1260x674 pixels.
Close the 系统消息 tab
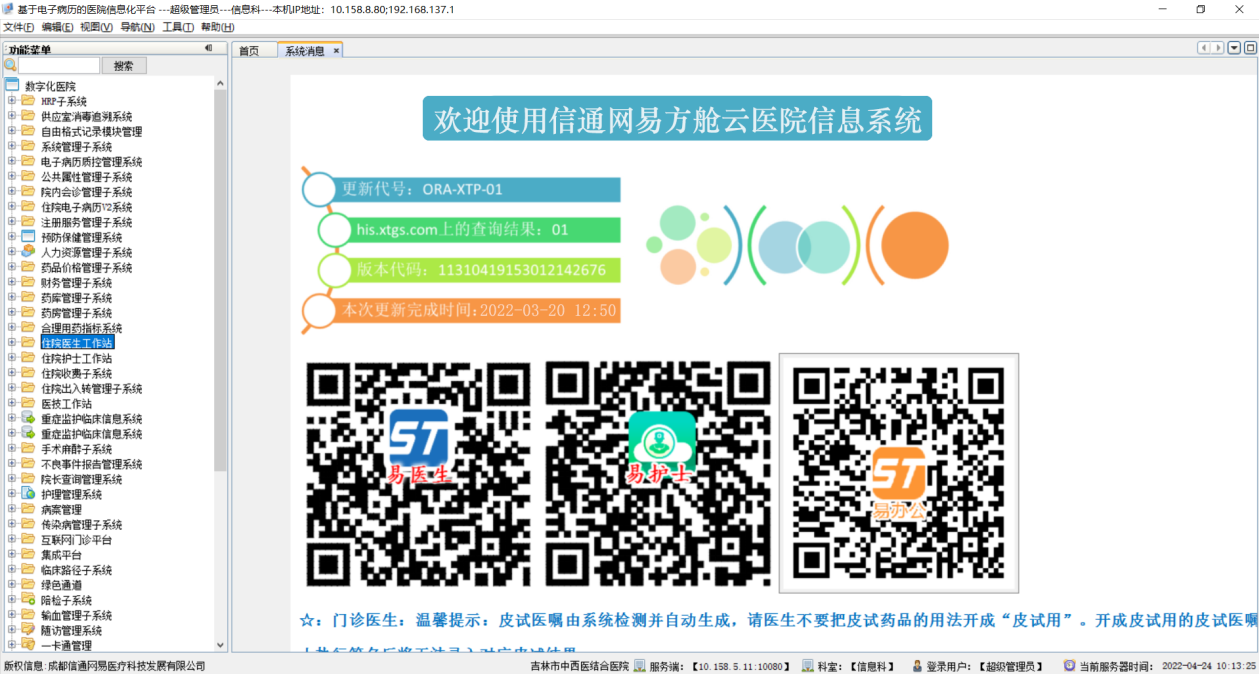point(336,51)
